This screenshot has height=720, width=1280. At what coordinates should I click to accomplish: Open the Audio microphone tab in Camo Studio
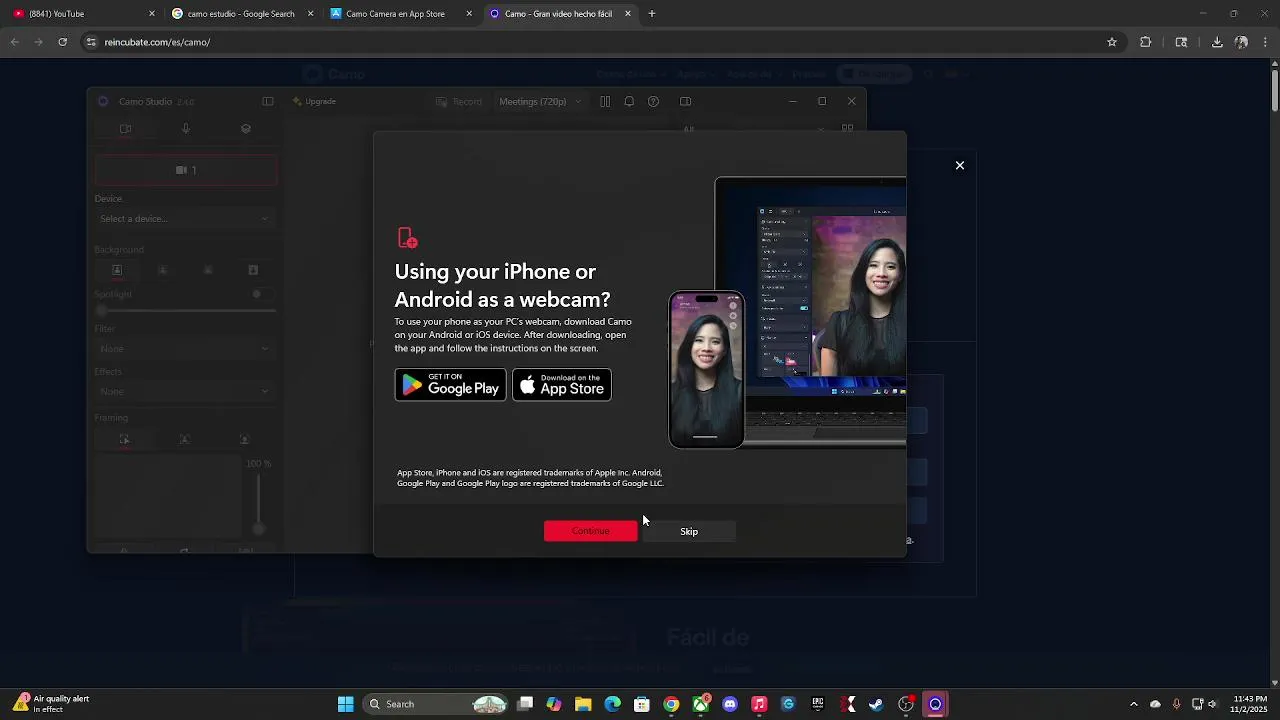tap(185, 129)
